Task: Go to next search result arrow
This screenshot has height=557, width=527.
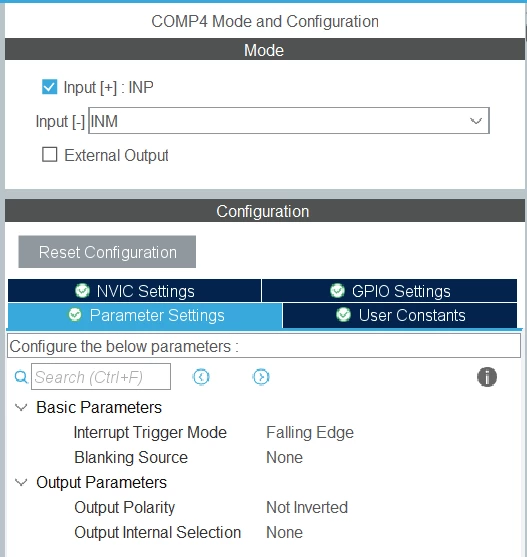Action: coord(261,377)
